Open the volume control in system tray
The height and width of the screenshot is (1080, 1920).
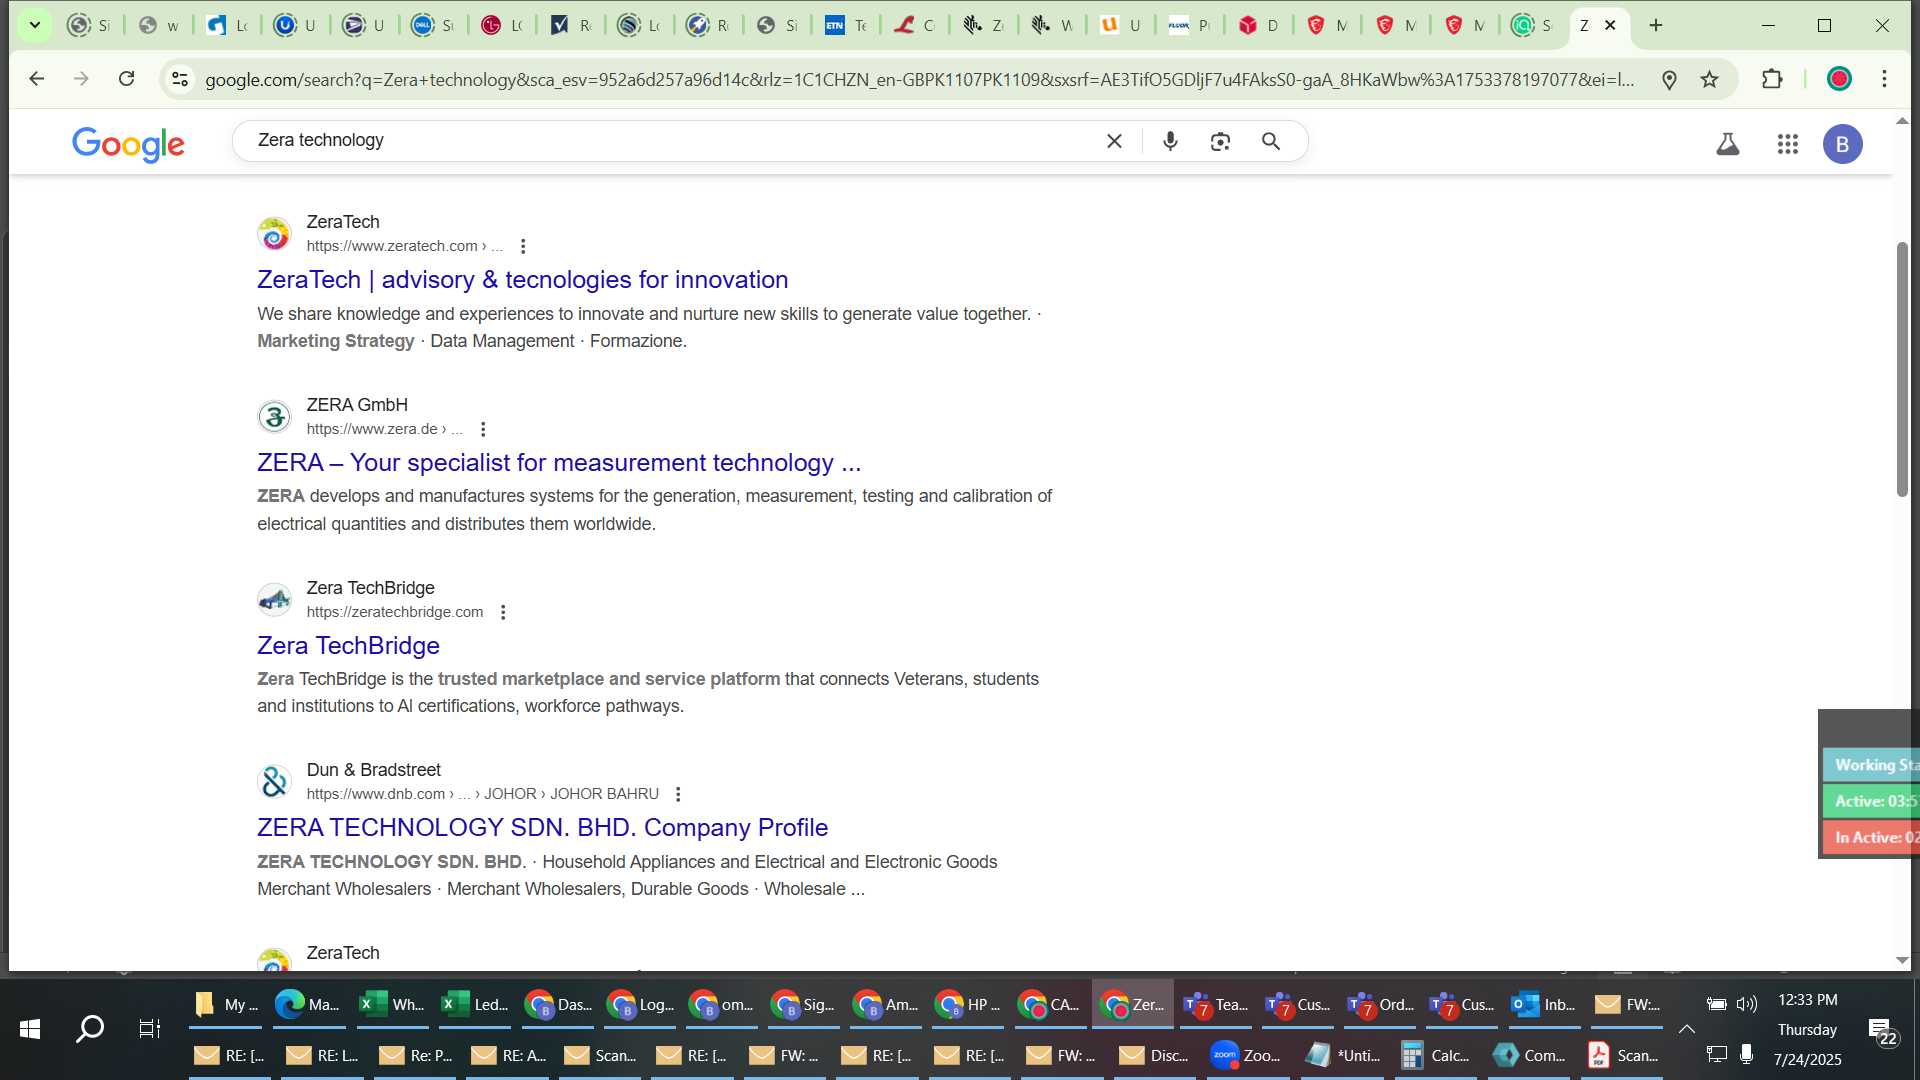[x=1747, y=1004]
